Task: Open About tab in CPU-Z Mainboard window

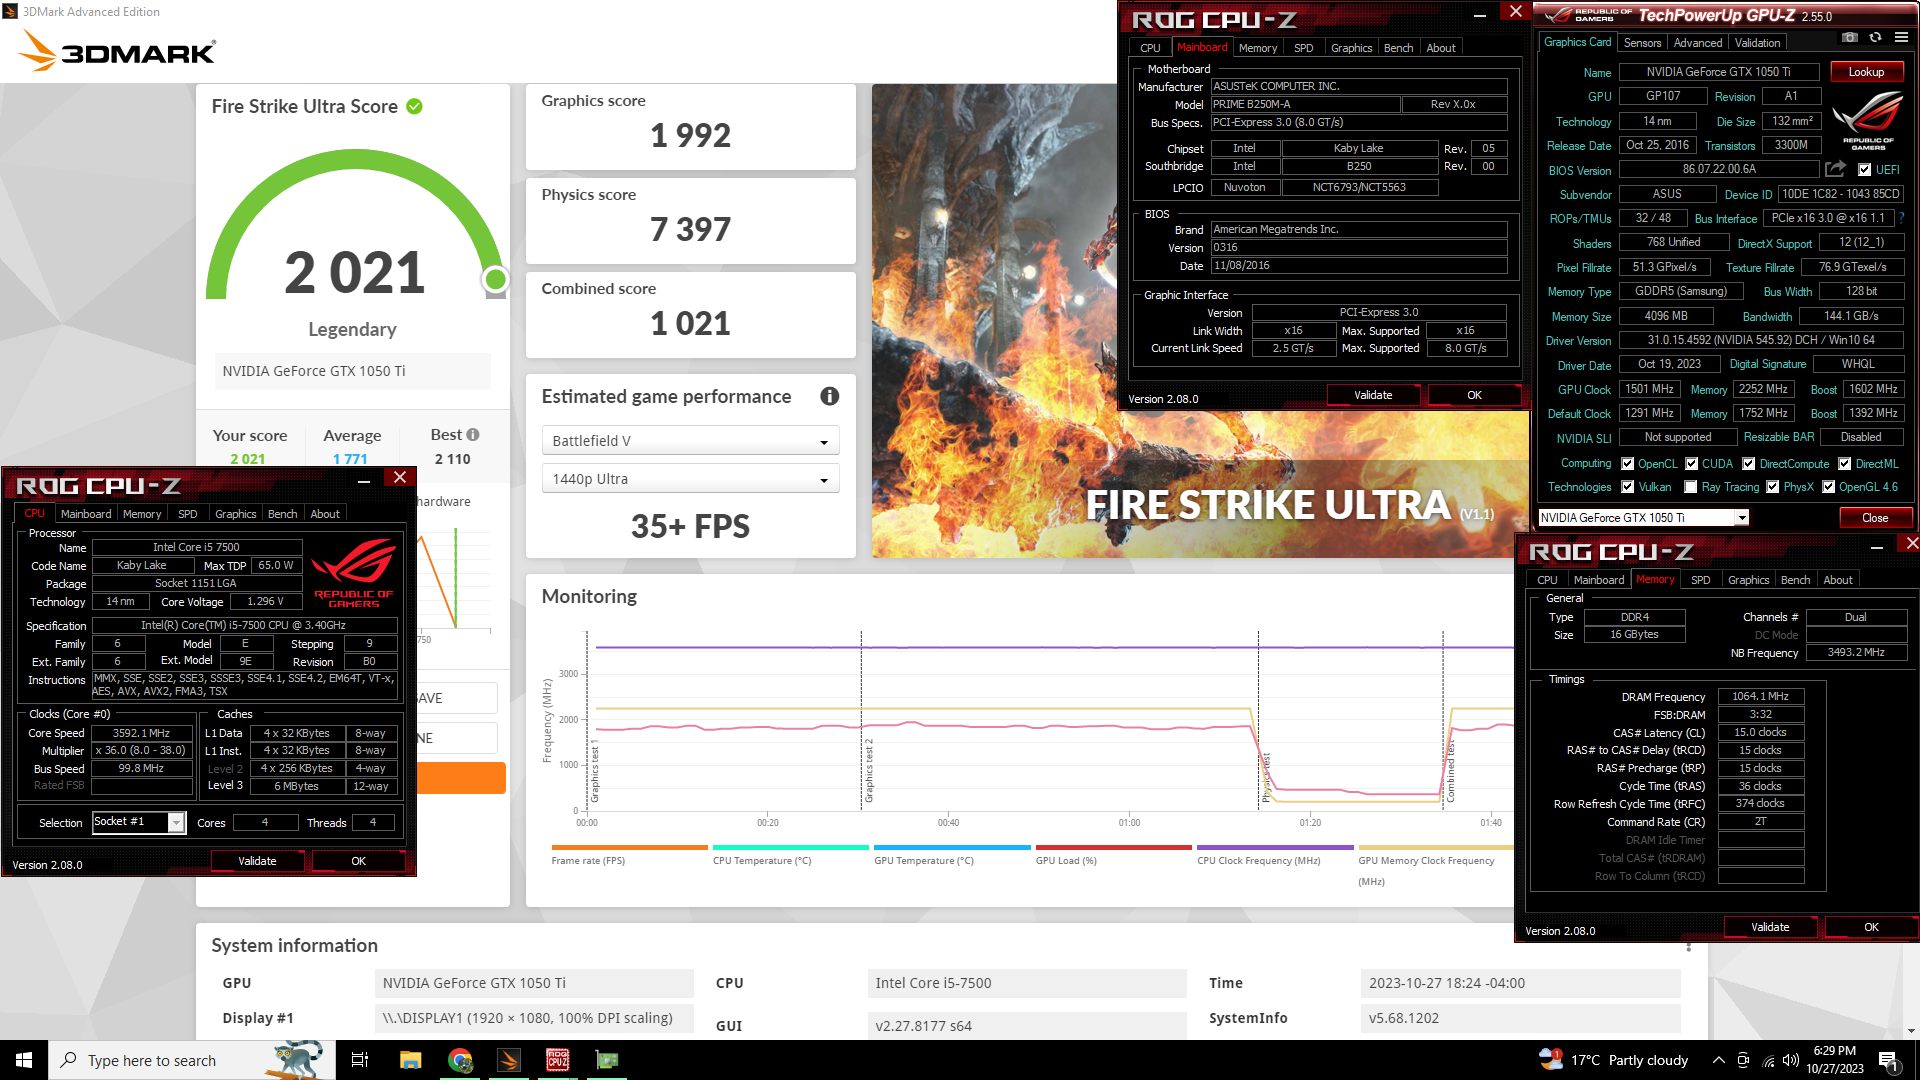Action: coord(1441,48)
